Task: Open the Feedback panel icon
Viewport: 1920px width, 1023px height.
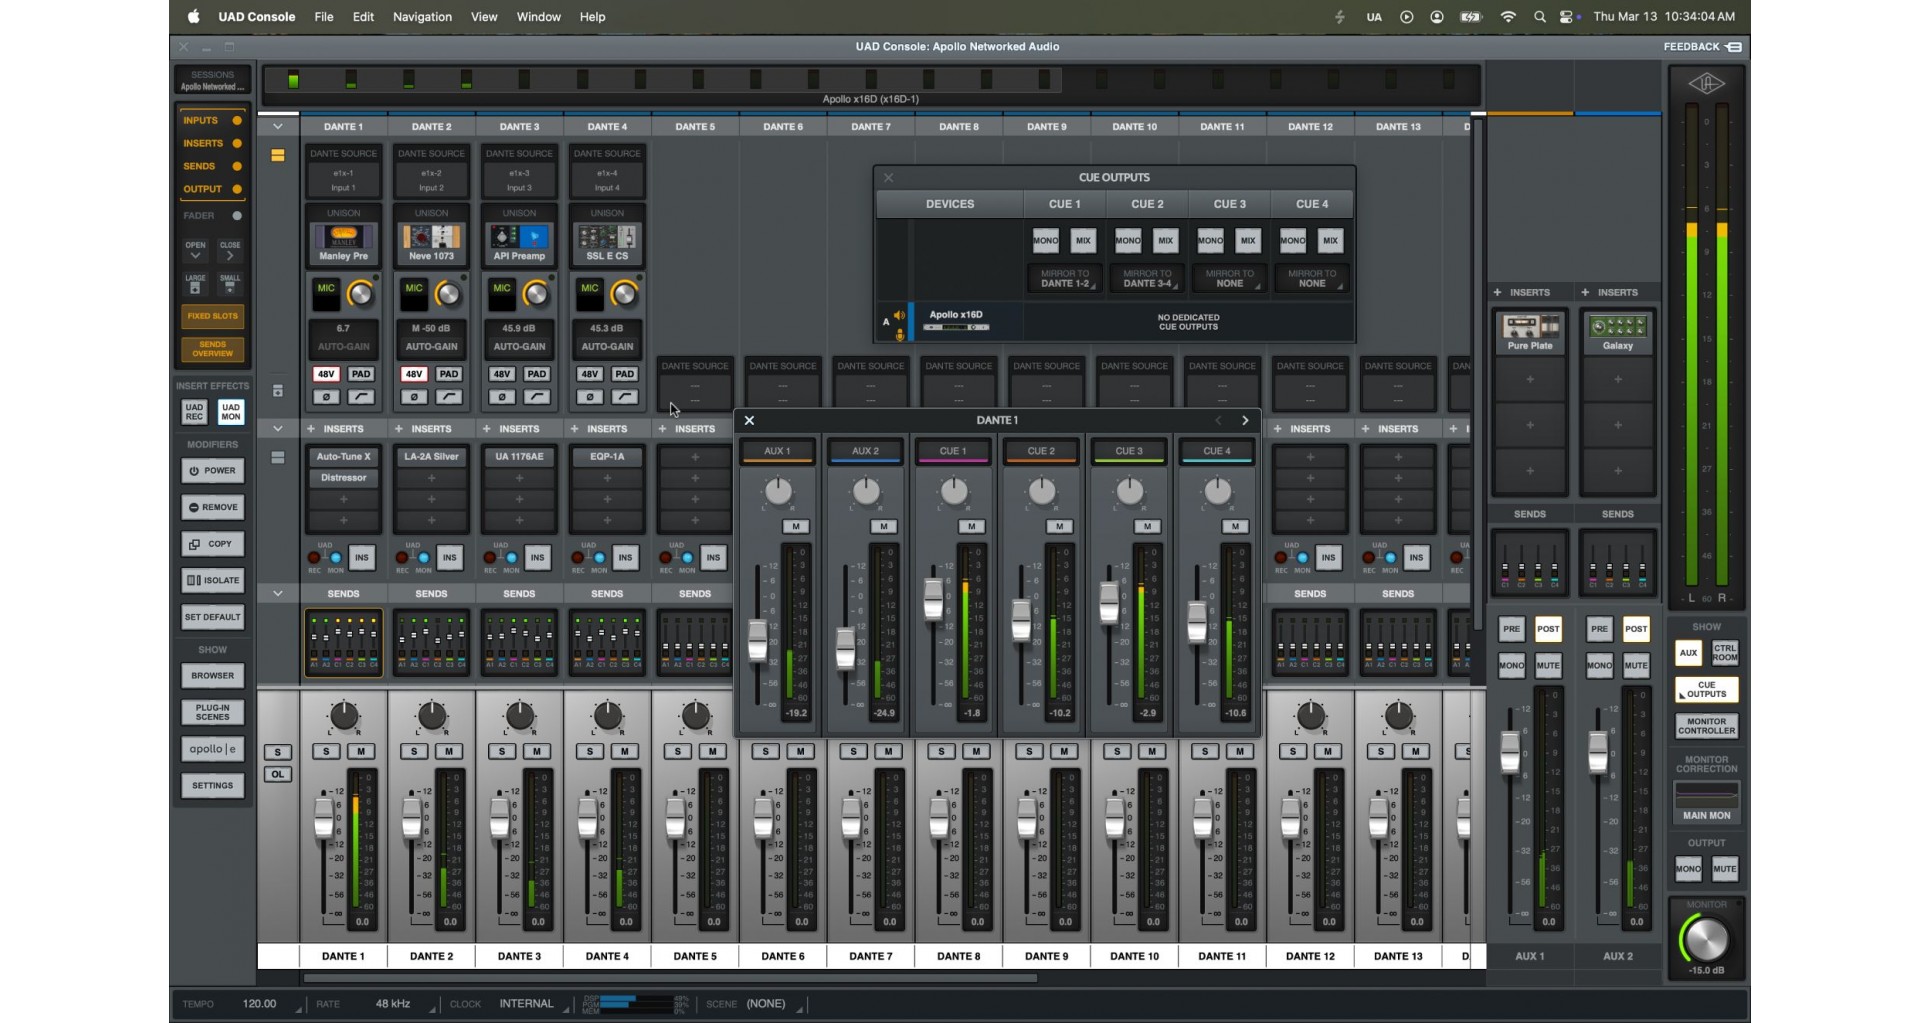Action: [1733, 47]
